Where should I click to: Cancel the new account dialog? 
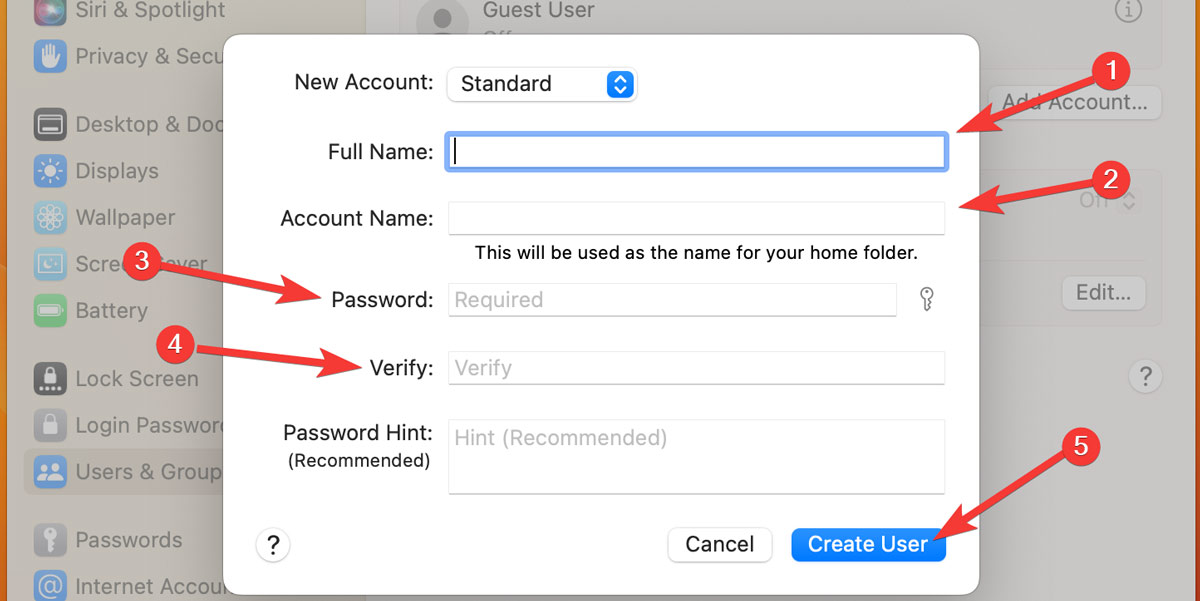(719, 544)
